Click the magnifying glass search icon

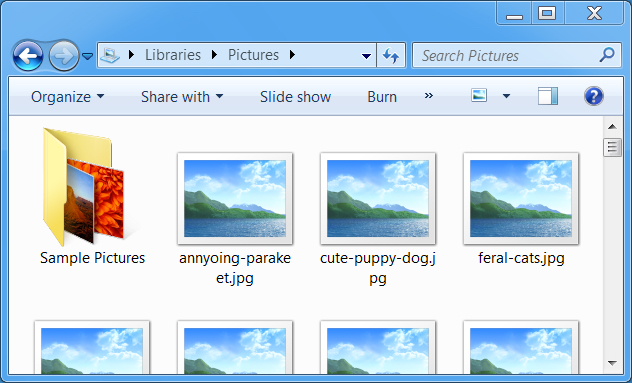click(607, 55)
